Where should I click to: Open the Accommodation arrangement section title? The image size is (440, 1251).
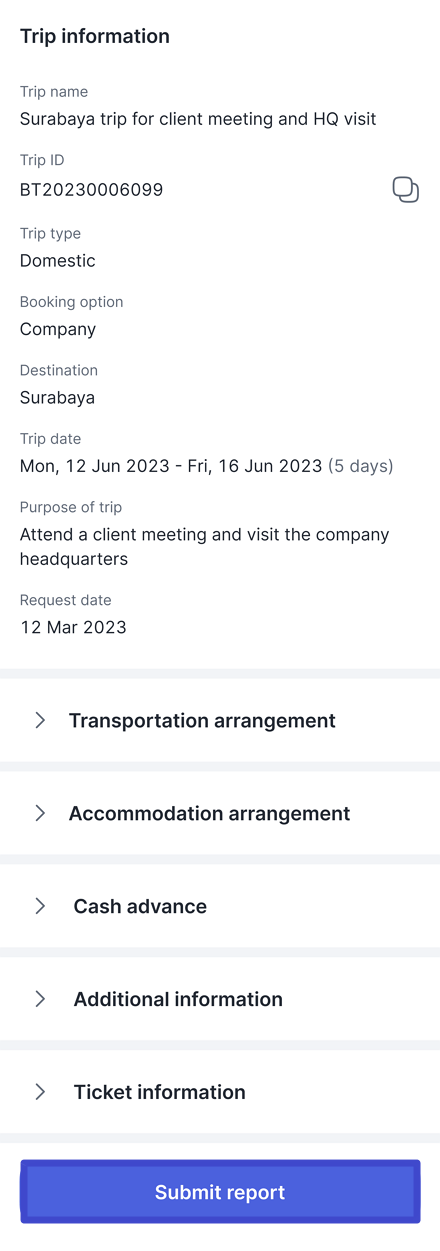(x=209, y=813)
